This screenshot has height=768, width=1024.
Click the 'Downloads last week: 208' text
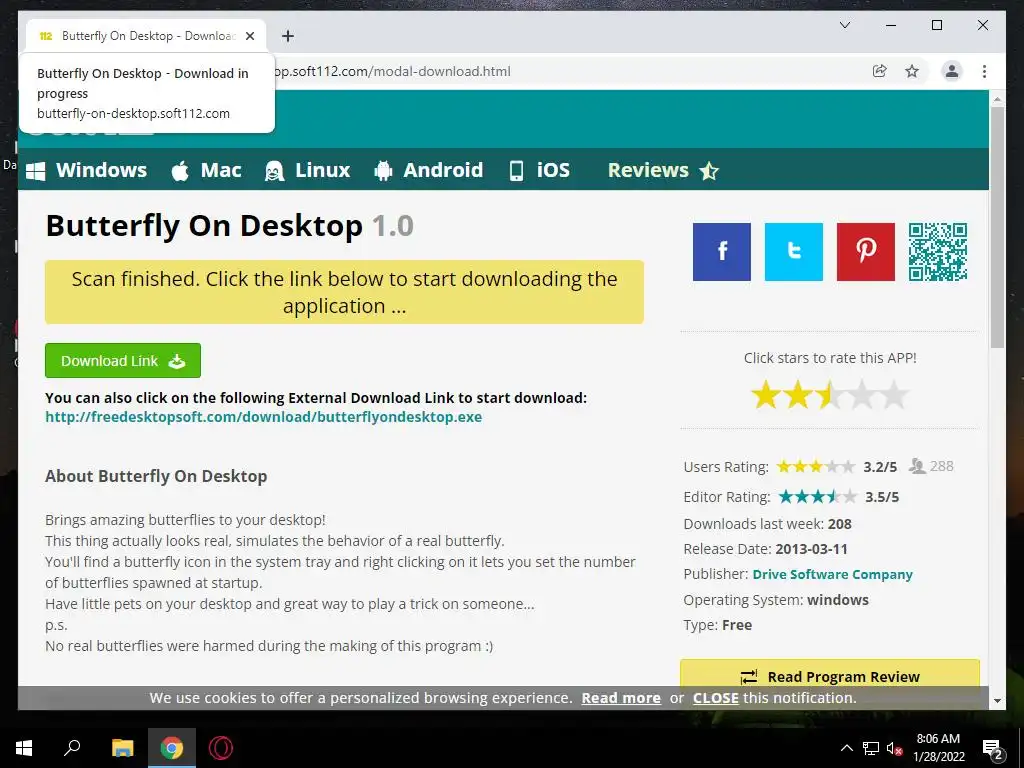click(767, 524)
